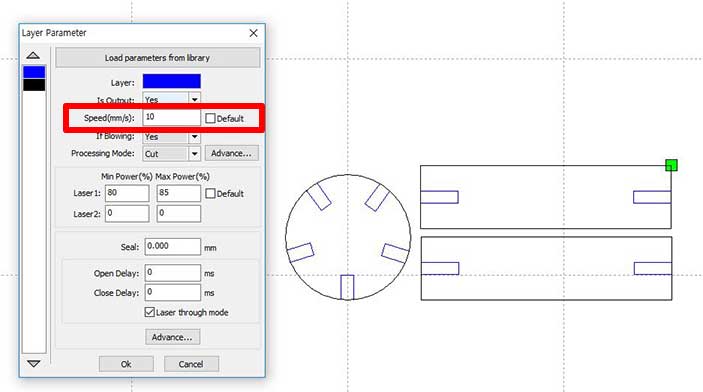
Task: Click the Laser2 Min Power field
Action: click(127, 213)
